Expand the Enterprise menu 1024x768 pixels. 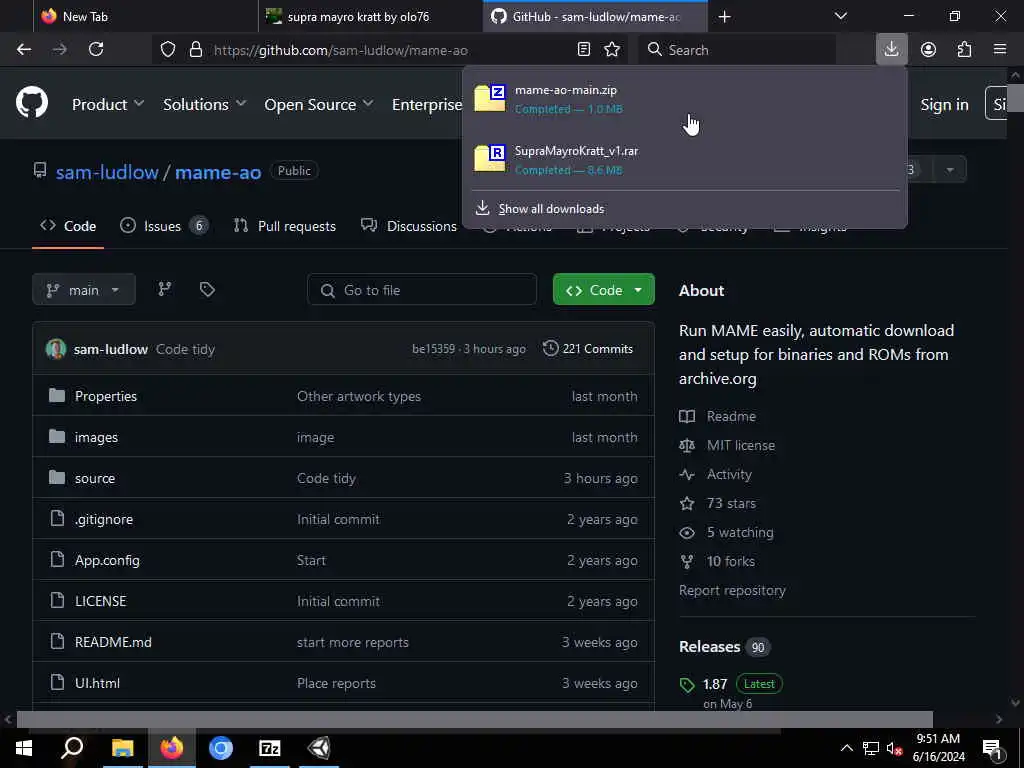(x=426, y=104)
